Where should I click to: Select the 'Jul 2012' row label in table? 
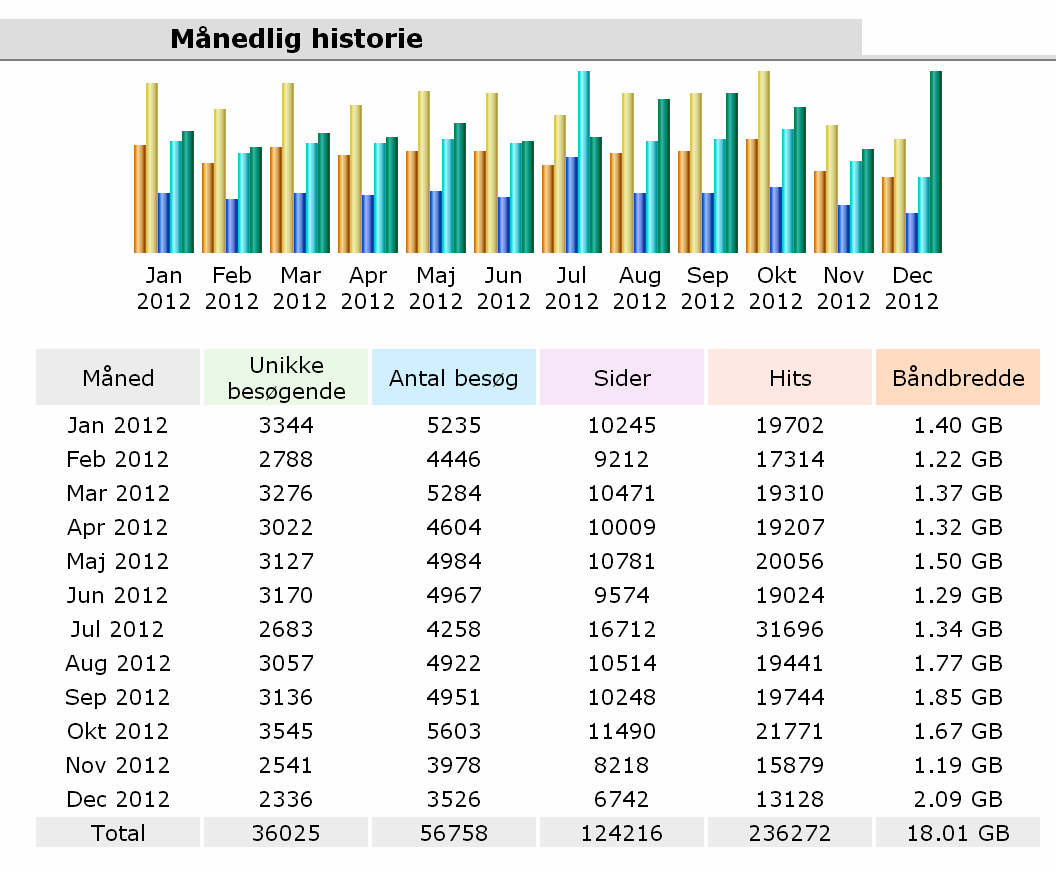118,630
